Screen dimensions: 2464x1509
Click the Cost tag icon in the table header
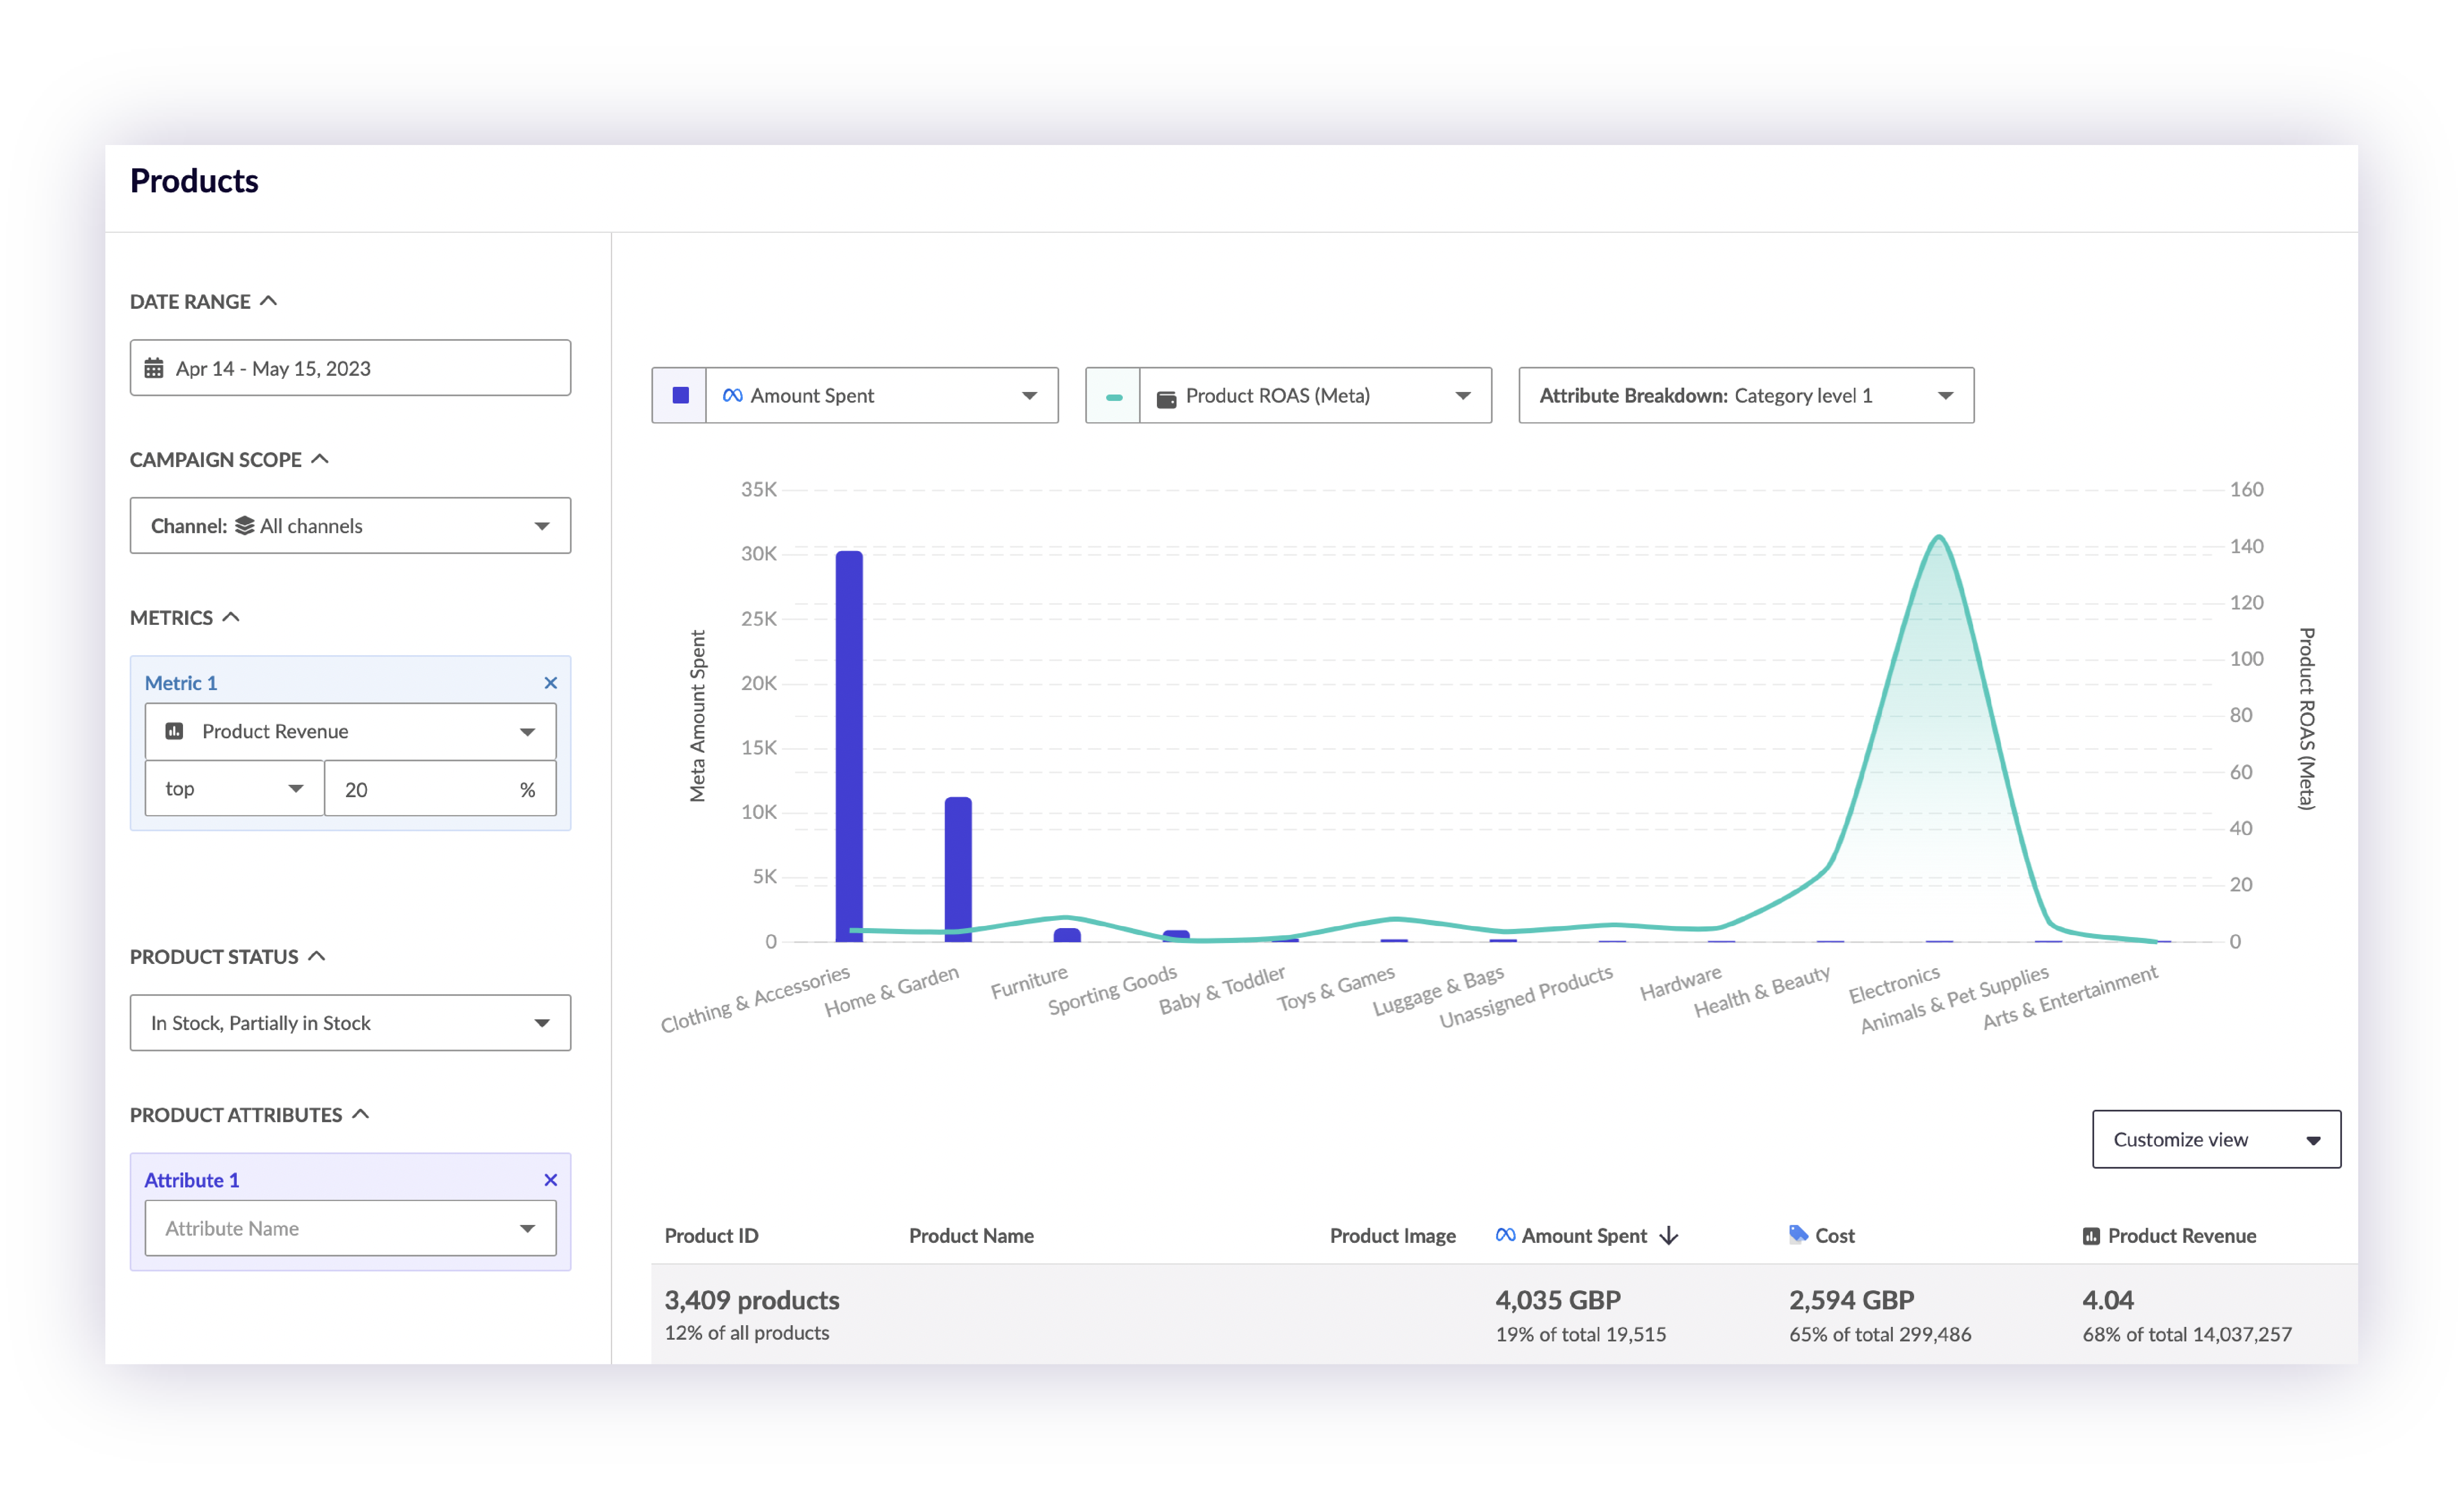click(1797, 1235)
